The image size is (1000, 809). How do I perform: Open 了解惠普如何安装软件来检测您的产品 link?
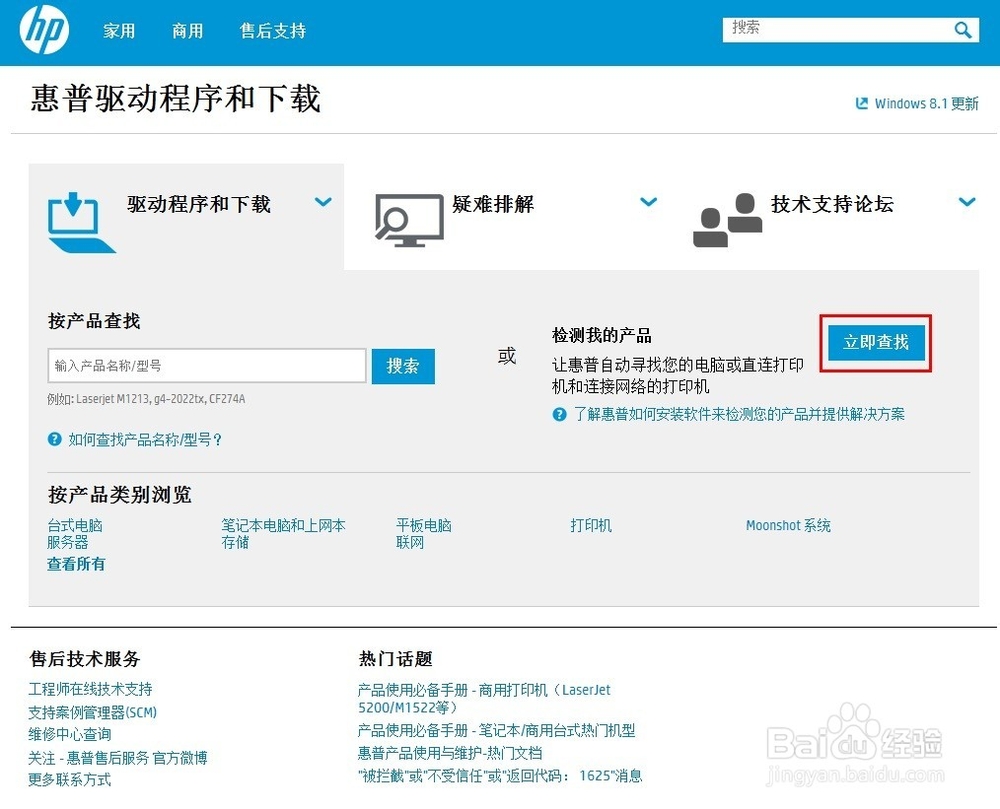(739, 414)
